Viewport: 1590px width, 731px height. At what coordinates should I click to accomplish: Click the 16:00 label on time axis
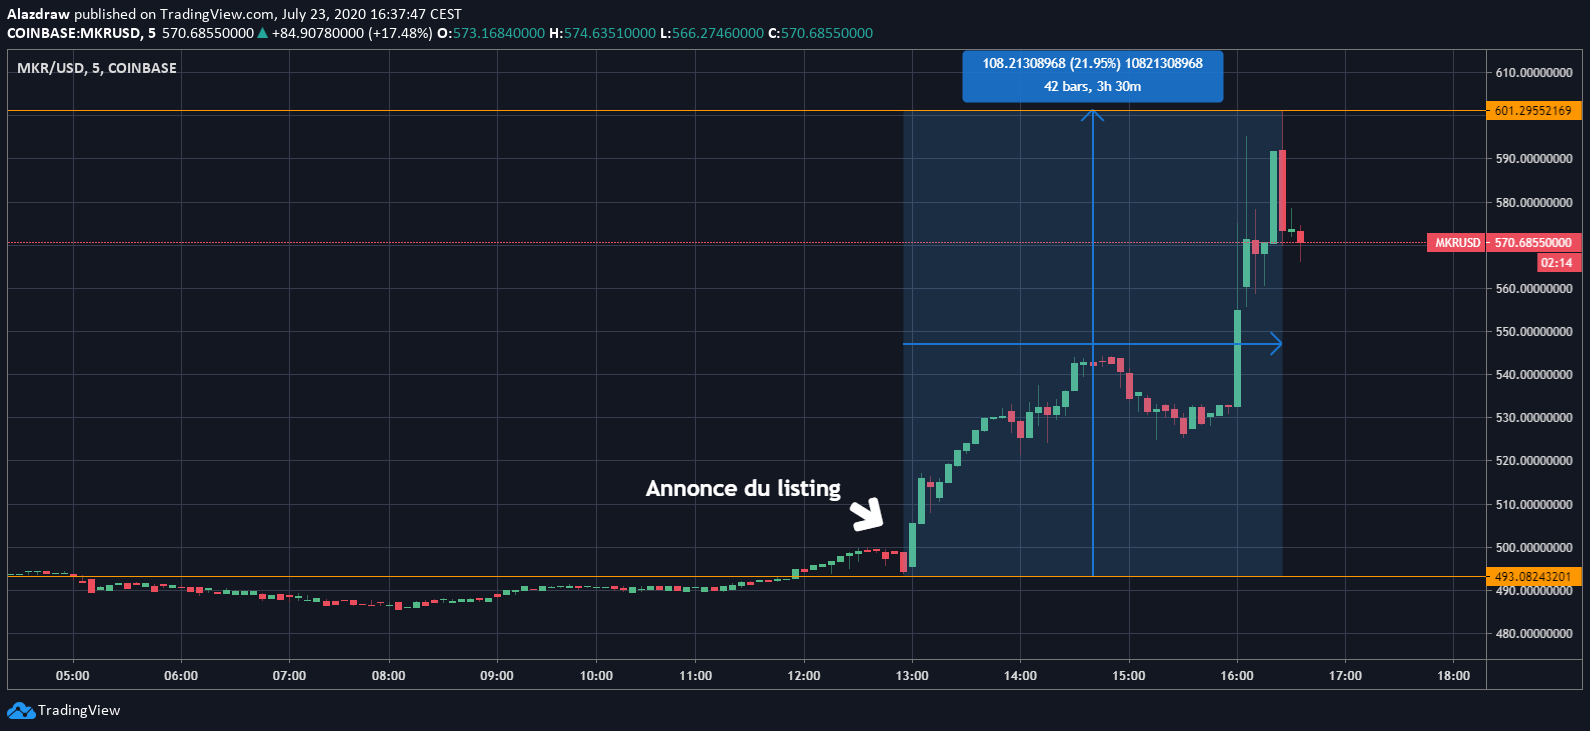click(x=1237, y=676)
